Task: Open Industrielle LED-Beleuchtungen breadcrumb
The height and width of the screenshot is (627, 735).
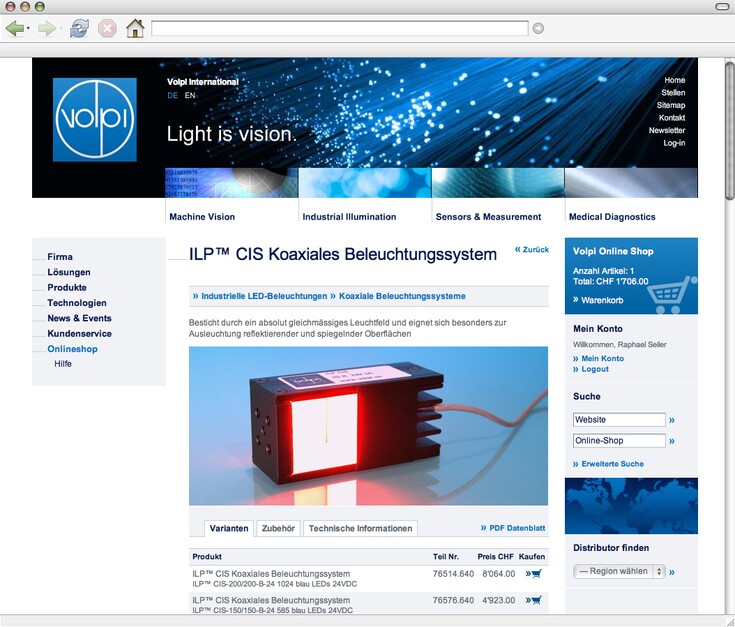Action: pos(264,296)
